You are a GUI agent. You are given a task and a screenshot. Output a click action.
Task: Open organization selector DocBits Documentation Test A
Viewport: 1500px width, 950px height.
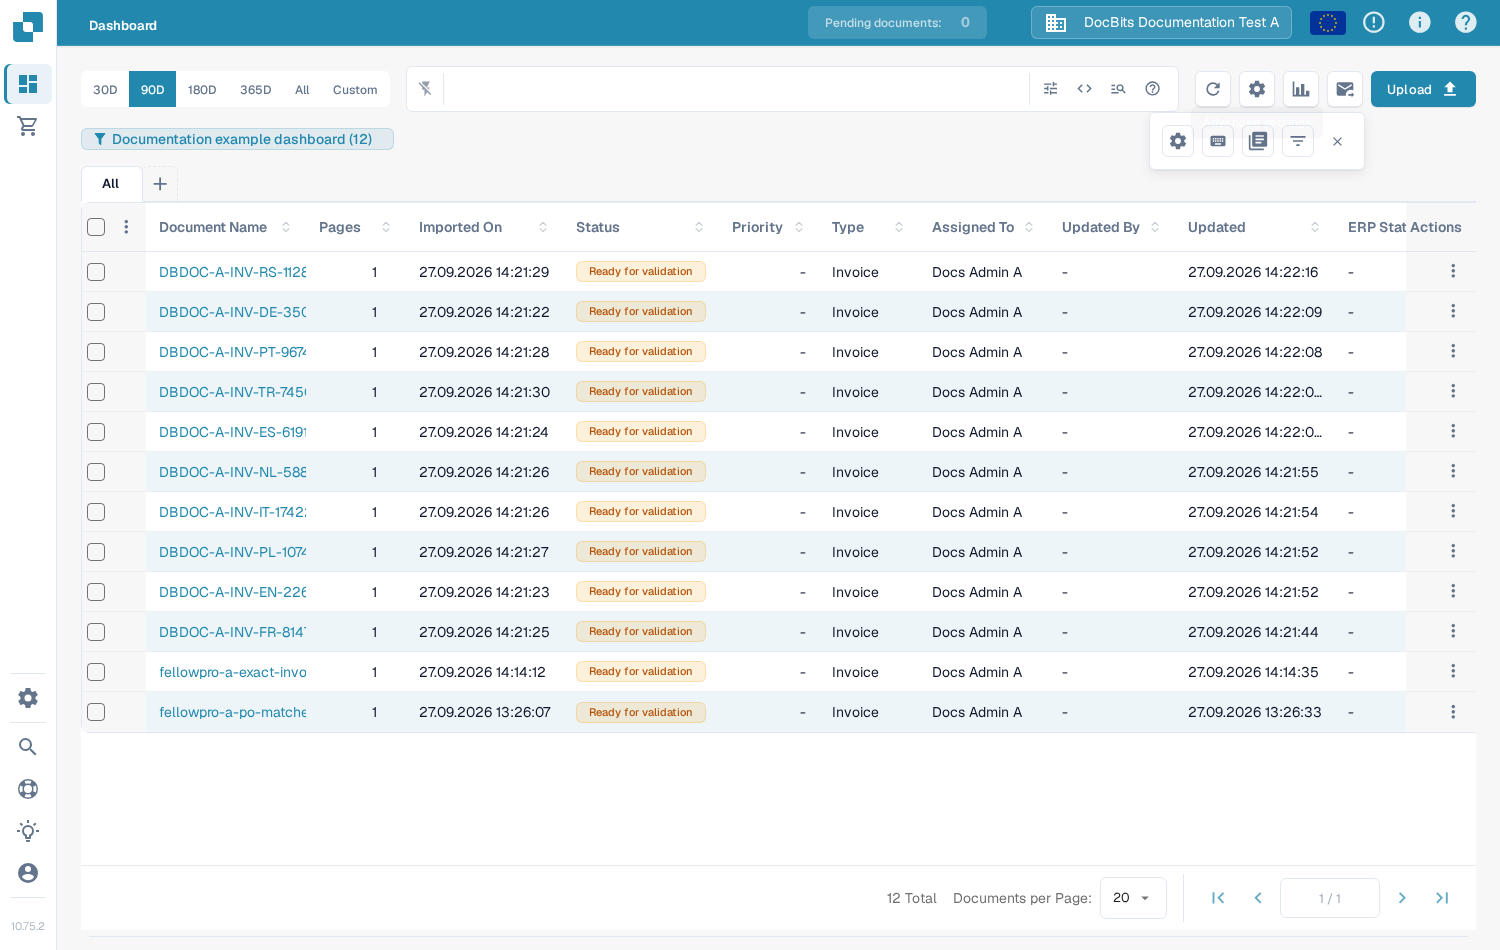[1161, 22]
